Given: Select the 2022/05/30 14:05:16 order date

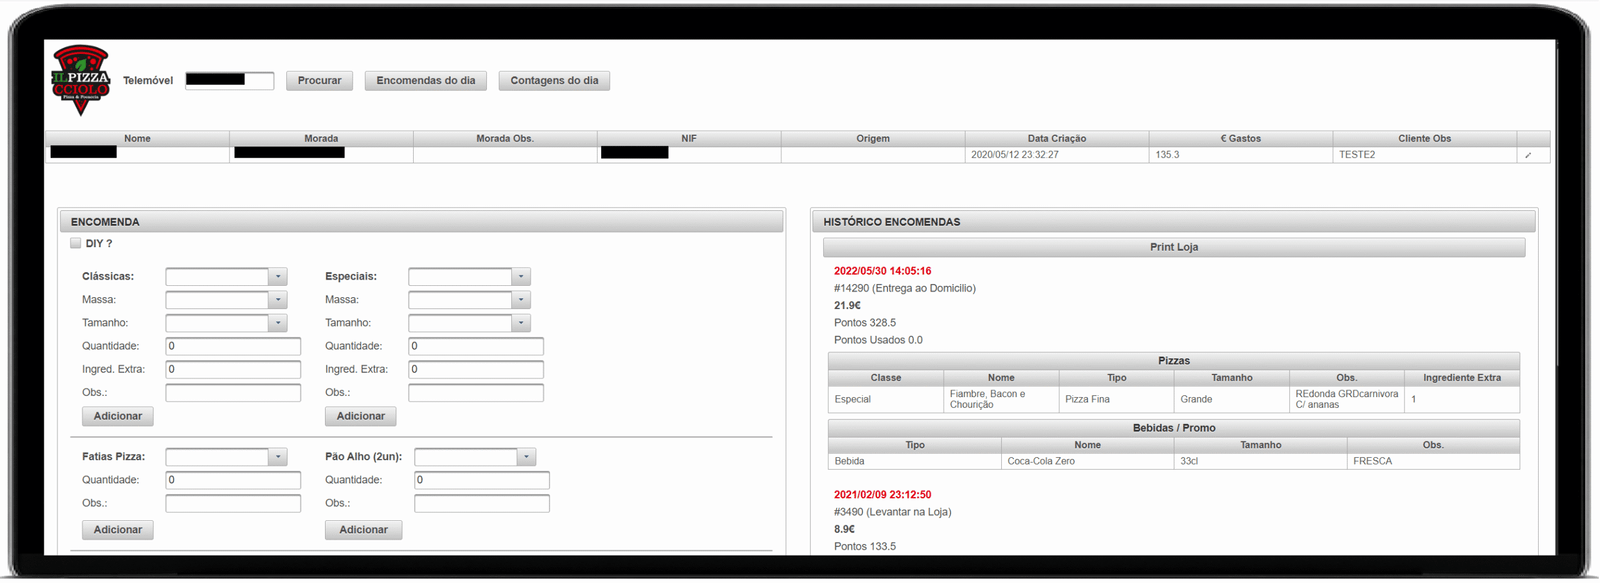Looking at the screenshot, I should pyautogui.click(x=882, y=271).
